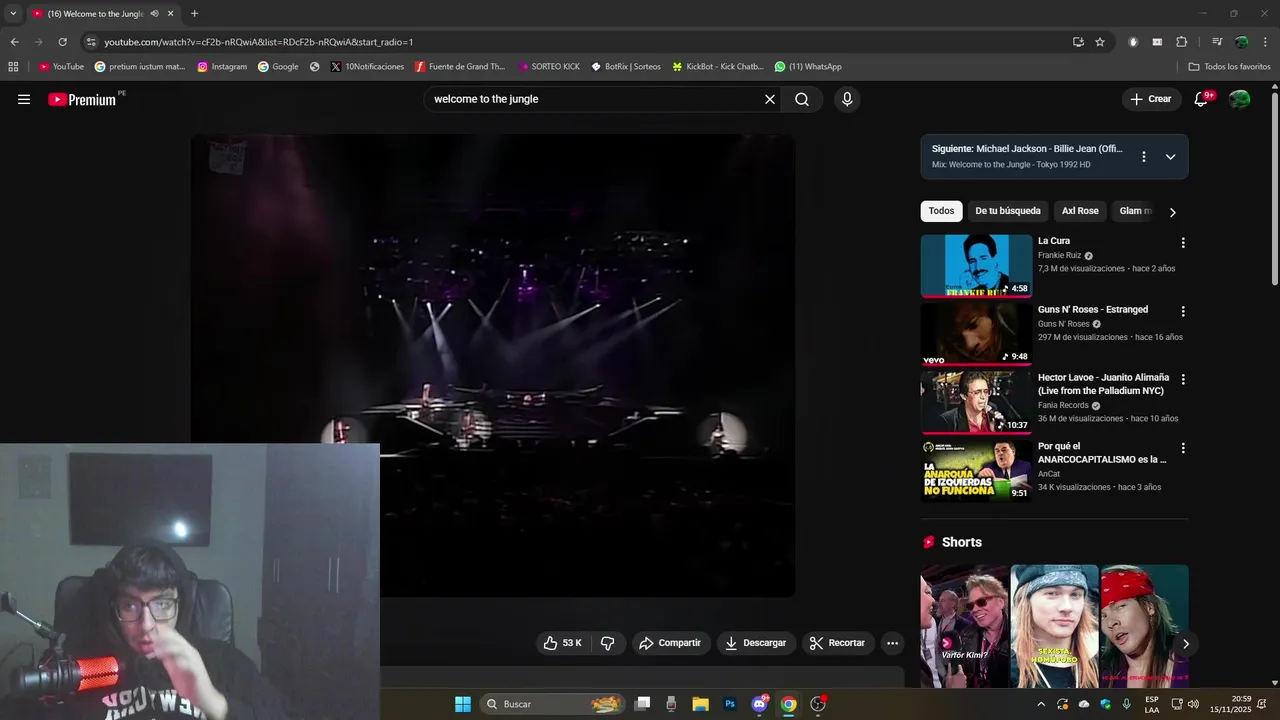
Task: Show hidden tray icons chevron
Action: pos(1041,704)
